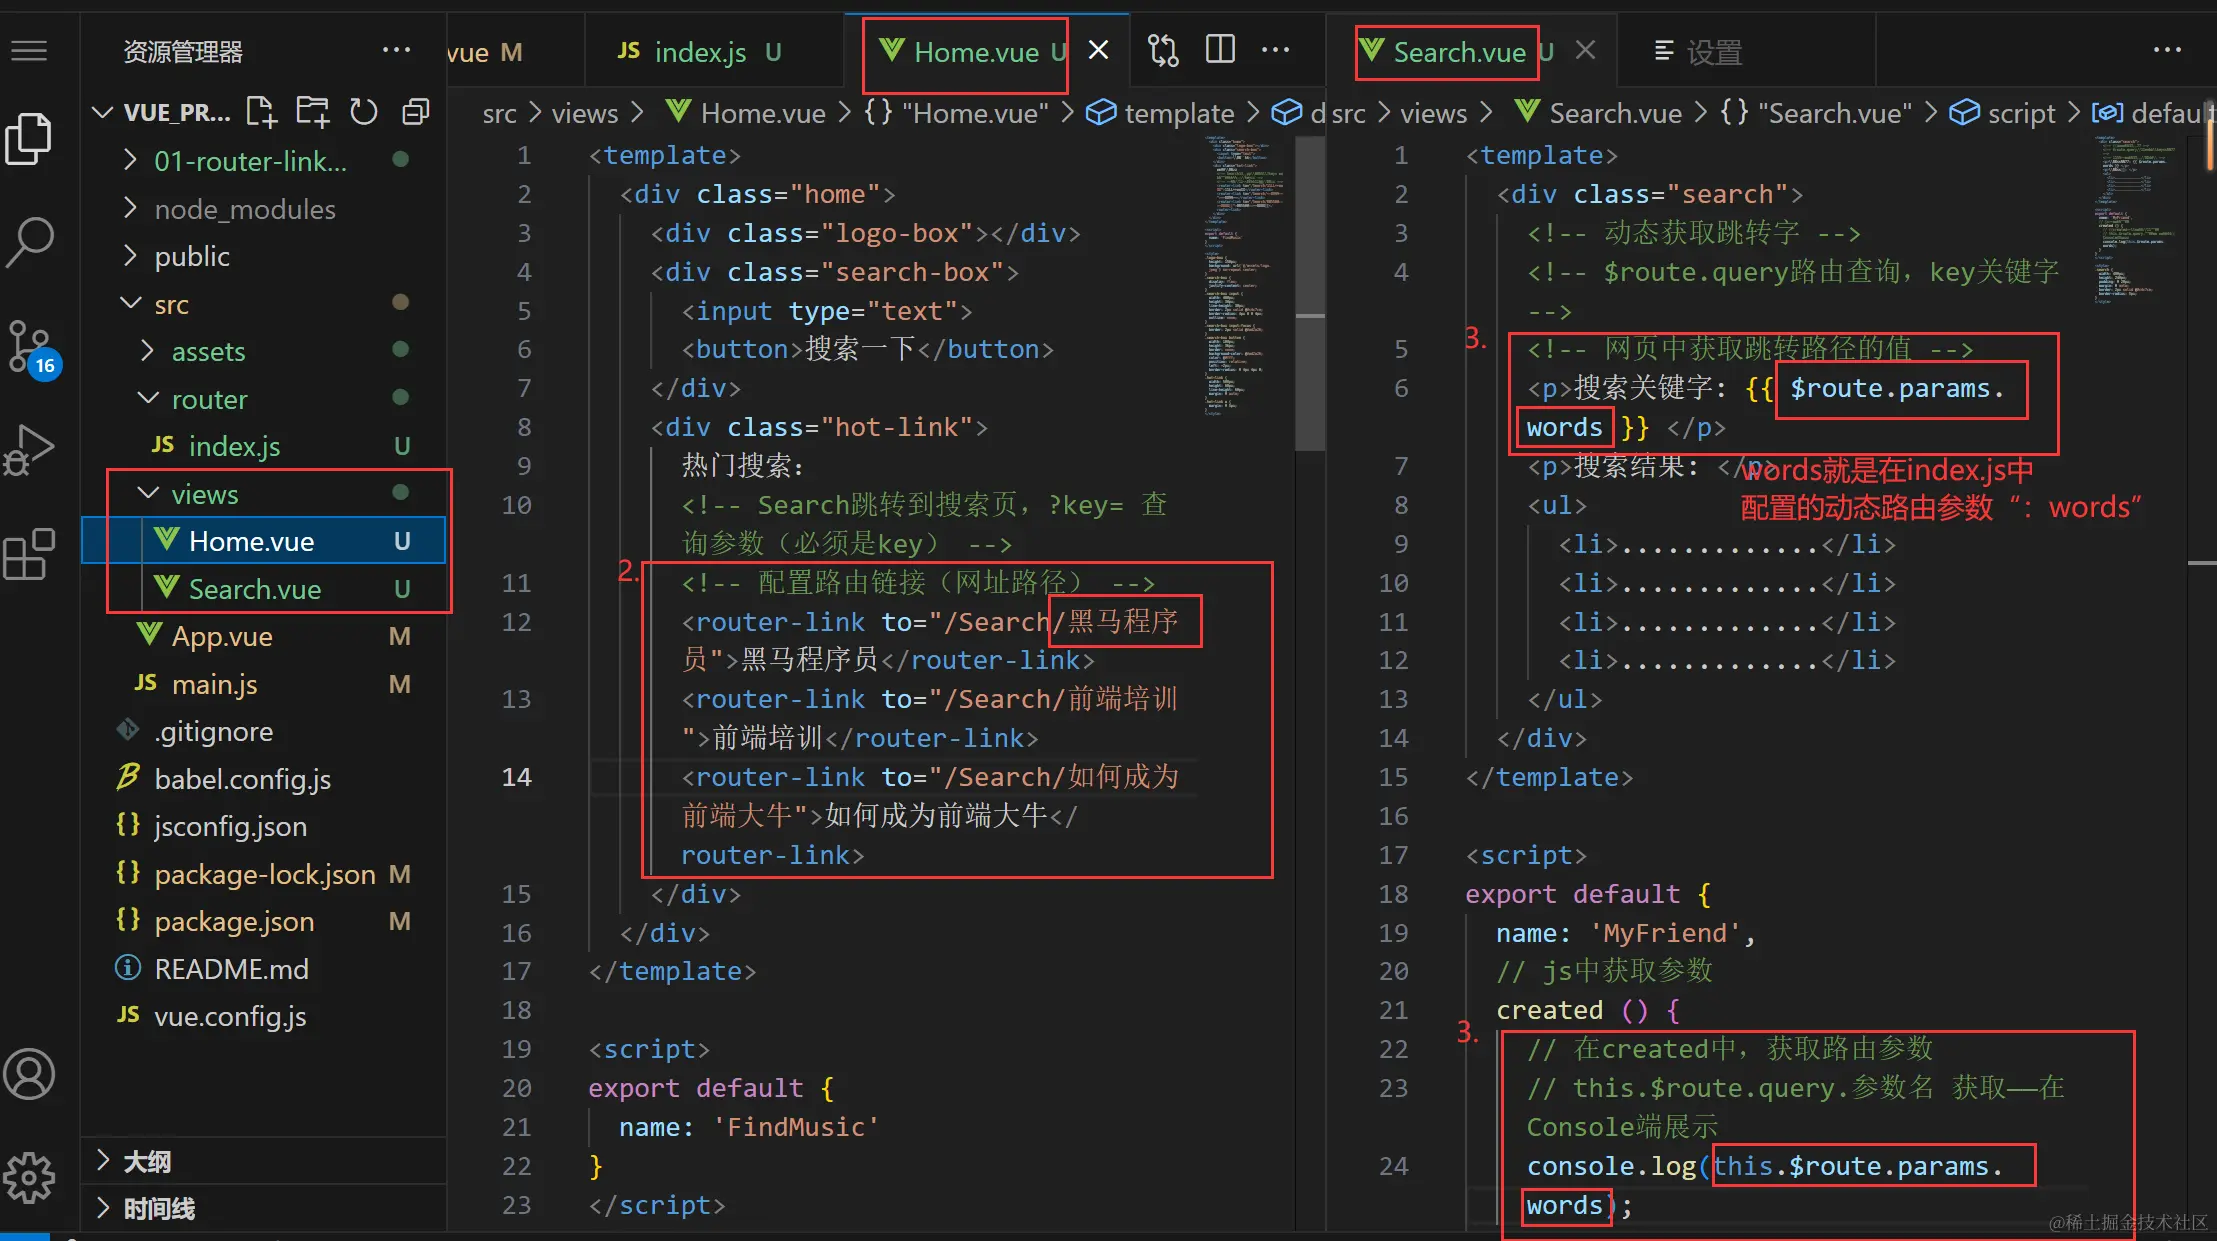Click the Home.vue minimap preview
Image resolution: width=2217 pixels, height=1241 pixels.
point(1244,274)
